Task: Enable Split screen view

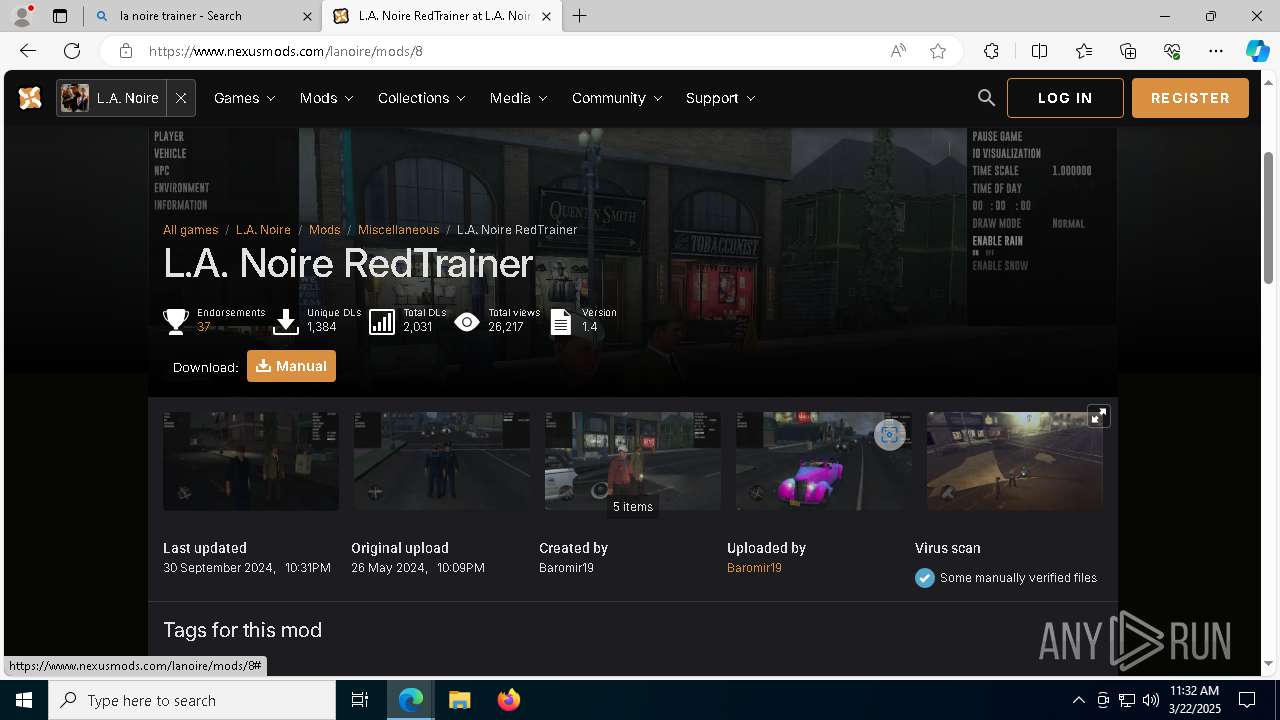Action: tap(1039, 51)
